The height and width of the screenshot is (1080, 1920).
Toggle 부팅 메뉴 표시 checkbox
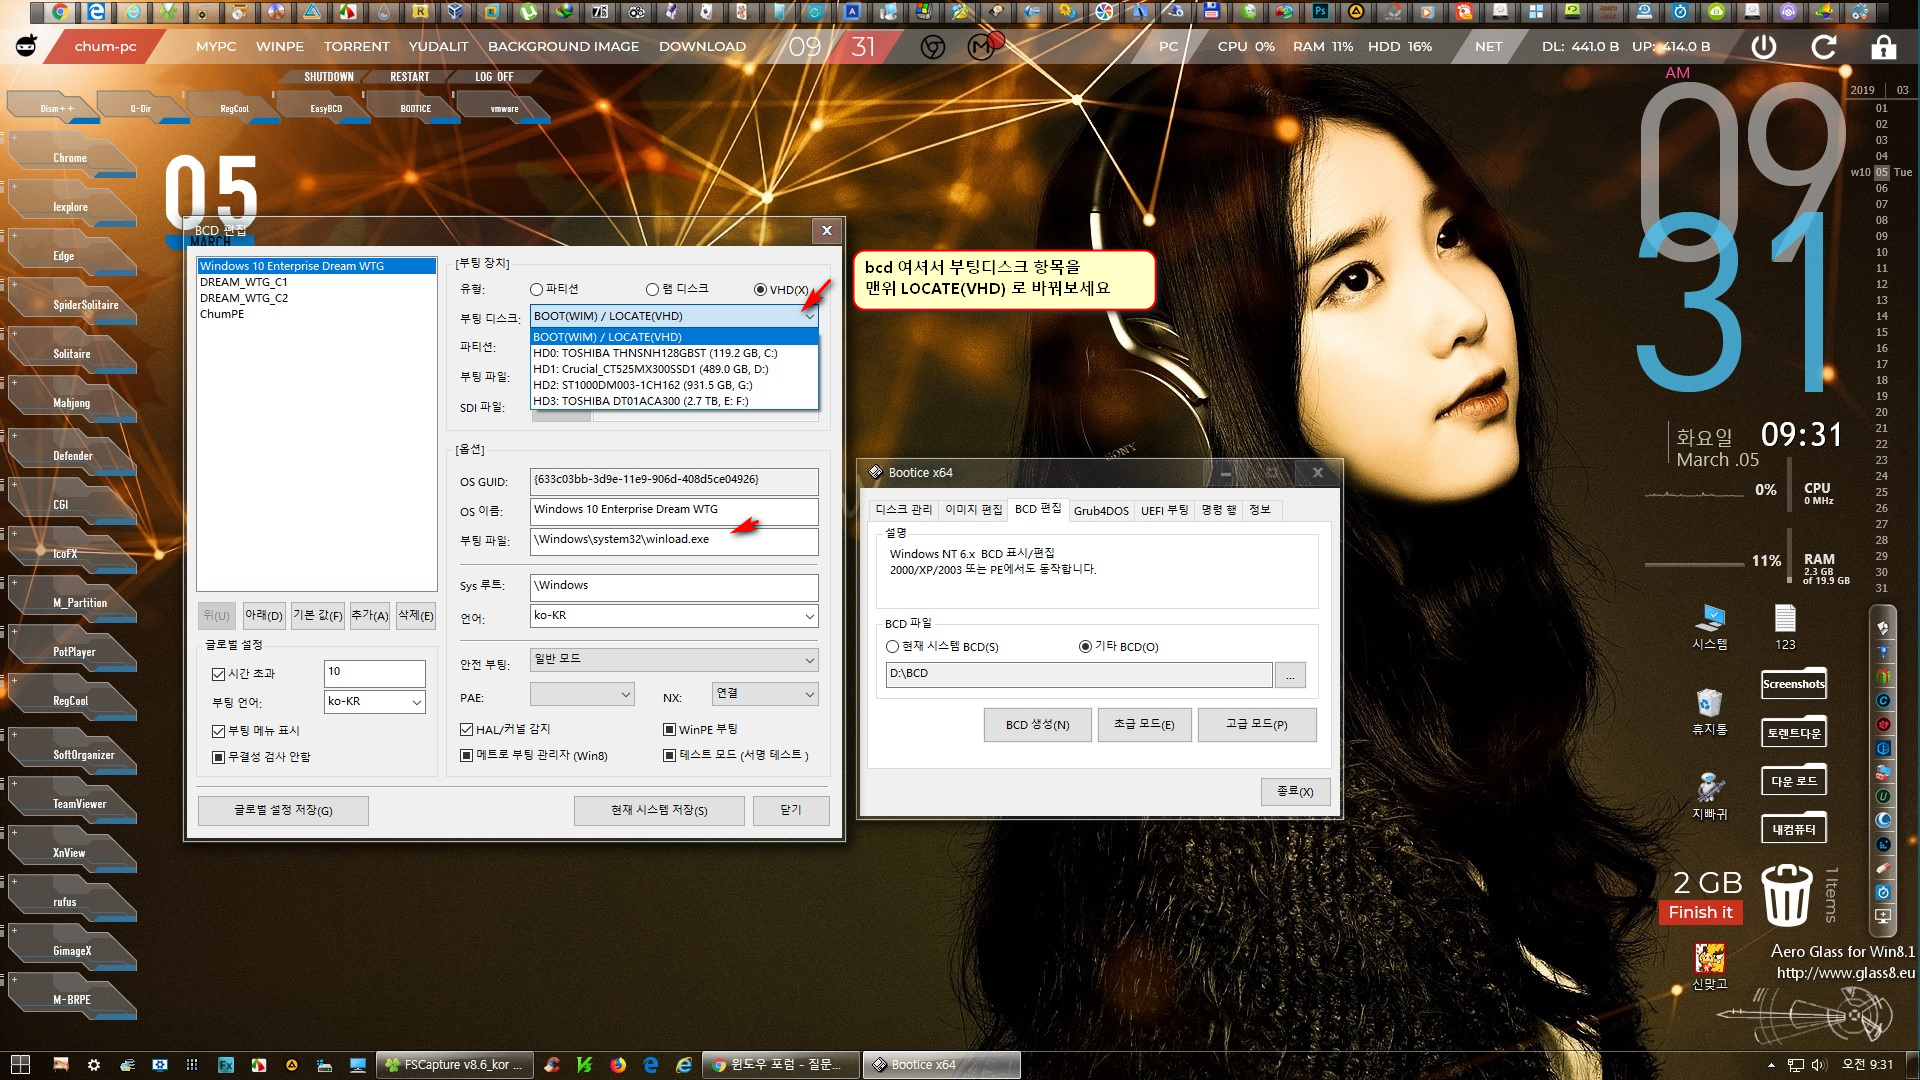tap(219, 731)
